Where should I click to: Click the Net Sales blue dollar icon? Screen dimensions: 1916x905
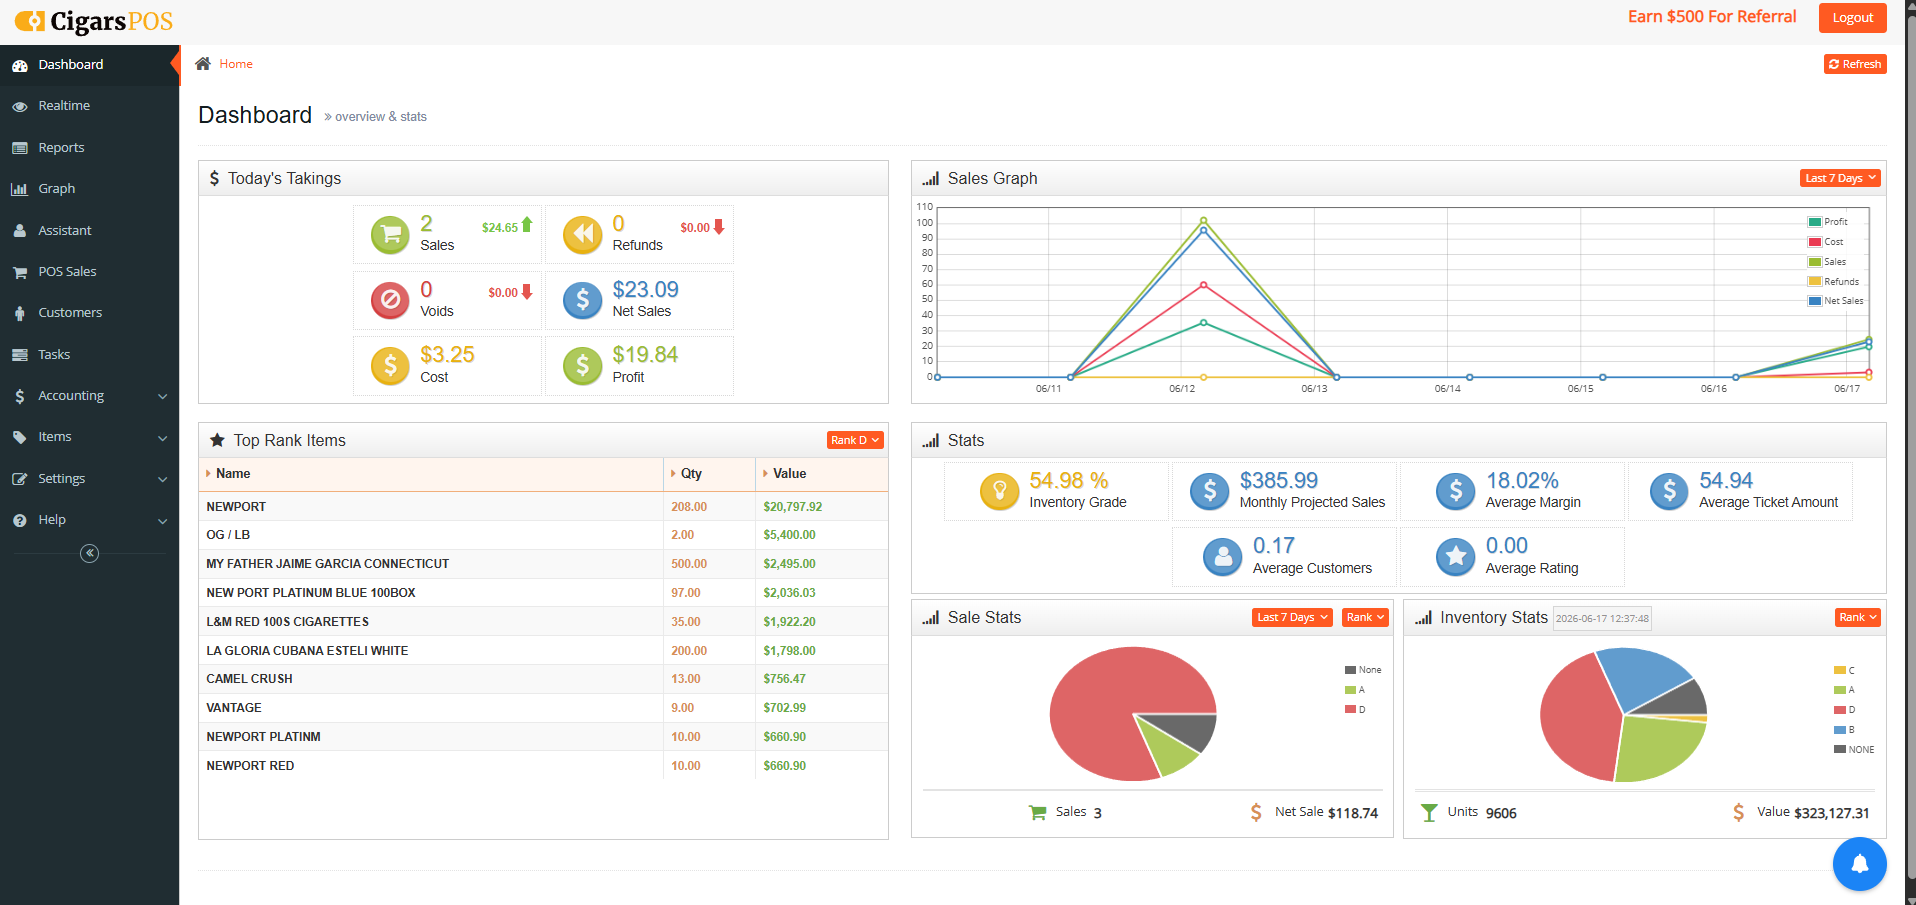click(x=582, y=300)
